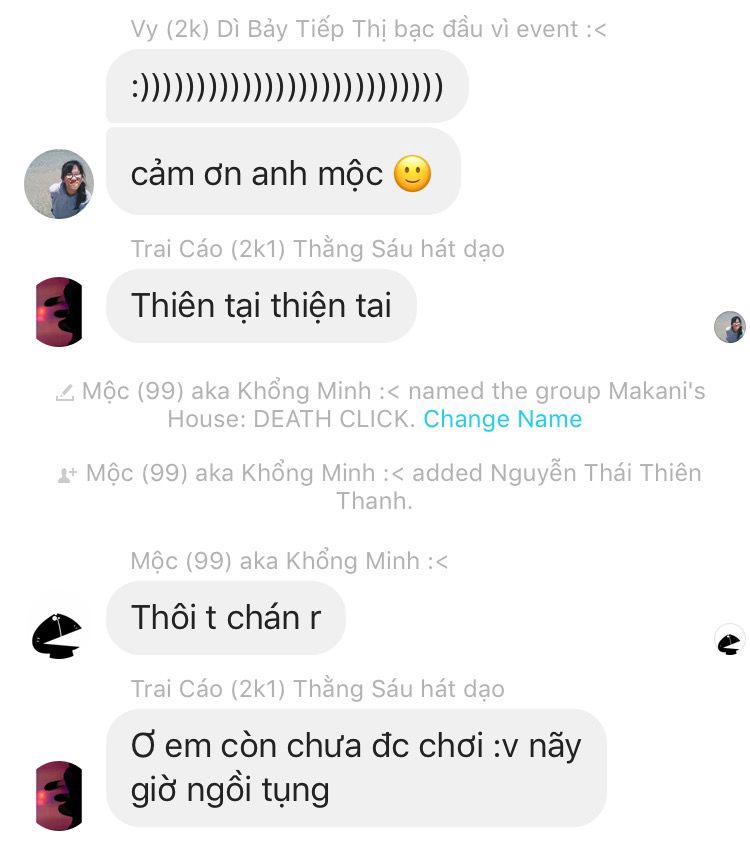Image resolution: width=750 pixels, height=844 pixels.
Task: Tap first "Trai Cáo (2k1) Thằng Sáu hát dạo" label
Action: pyautogui.click(x=318, y=249)
